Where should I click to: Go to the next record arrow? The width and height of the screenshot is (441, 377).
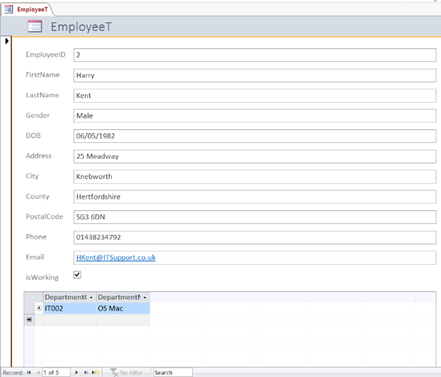pos(76,372)
